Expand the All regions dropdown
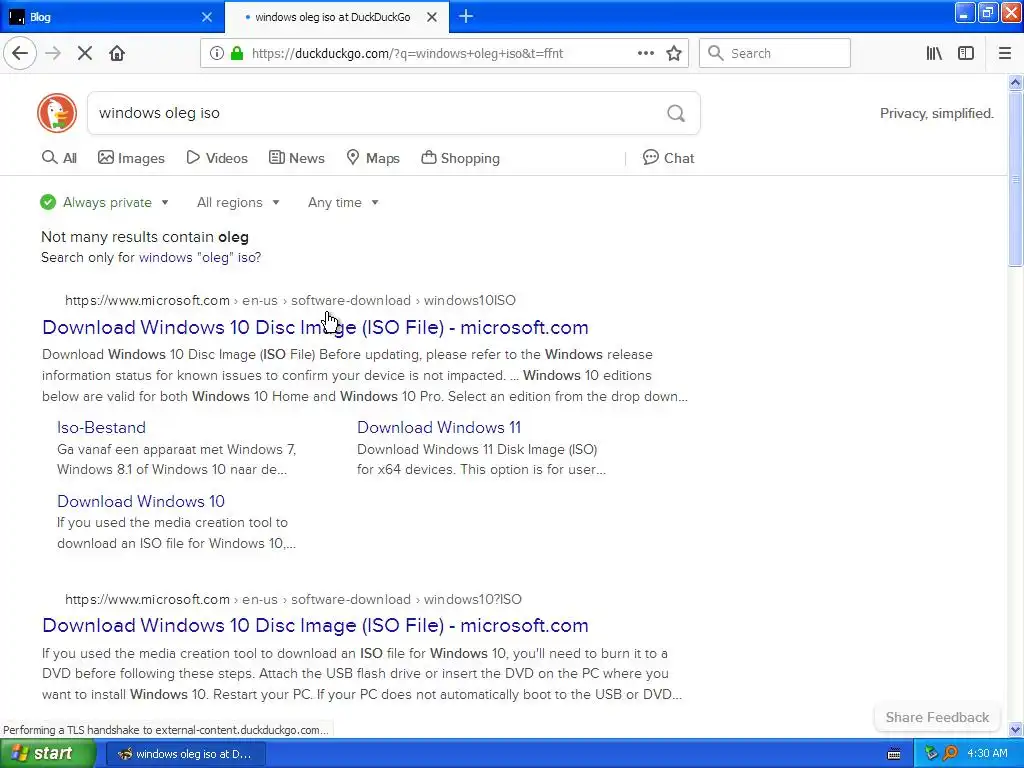This screenshot has width=1024, height=768. (238, 202)
